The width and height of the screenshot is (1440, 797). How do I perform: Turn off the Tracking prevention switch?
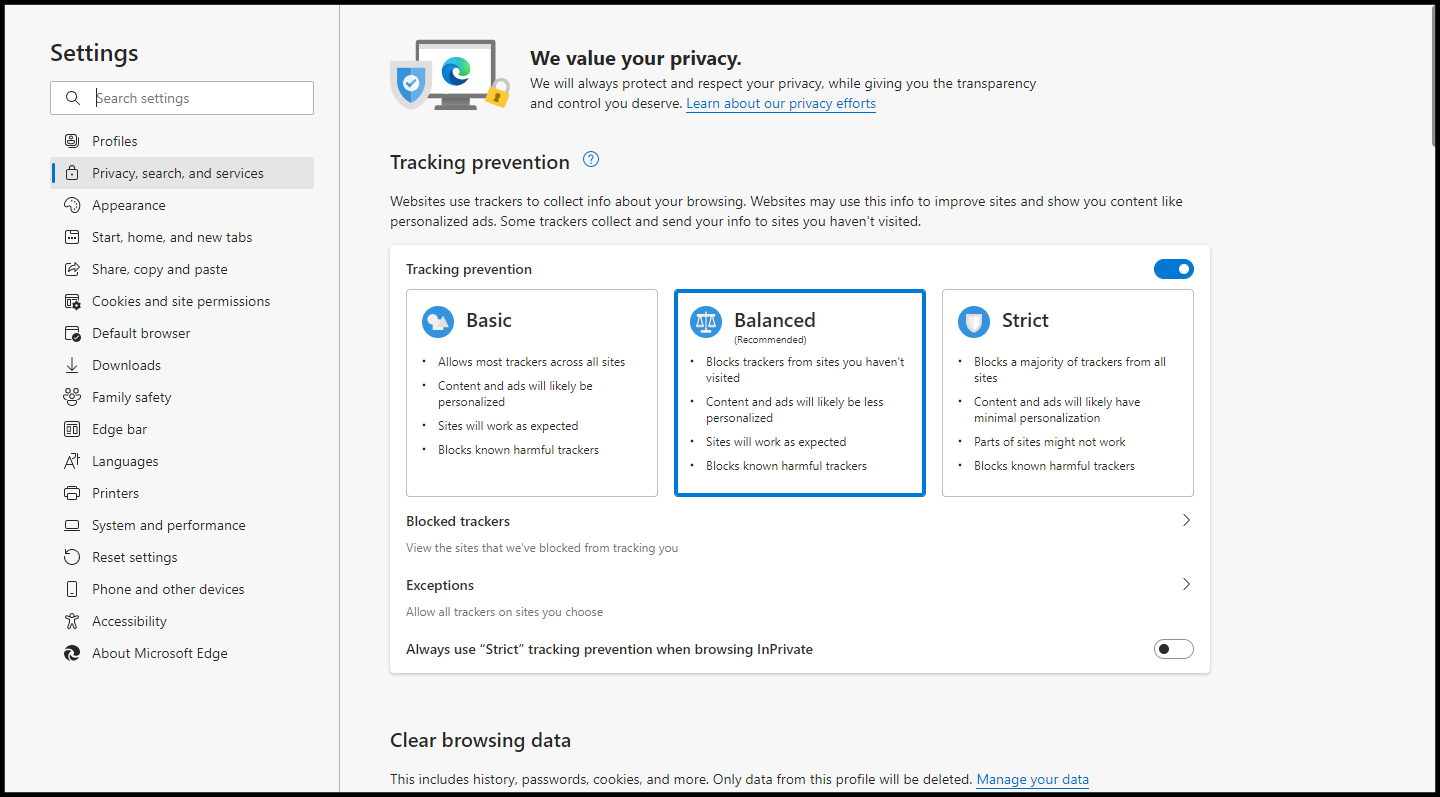pyautogui.click(x=1174, y=269)
